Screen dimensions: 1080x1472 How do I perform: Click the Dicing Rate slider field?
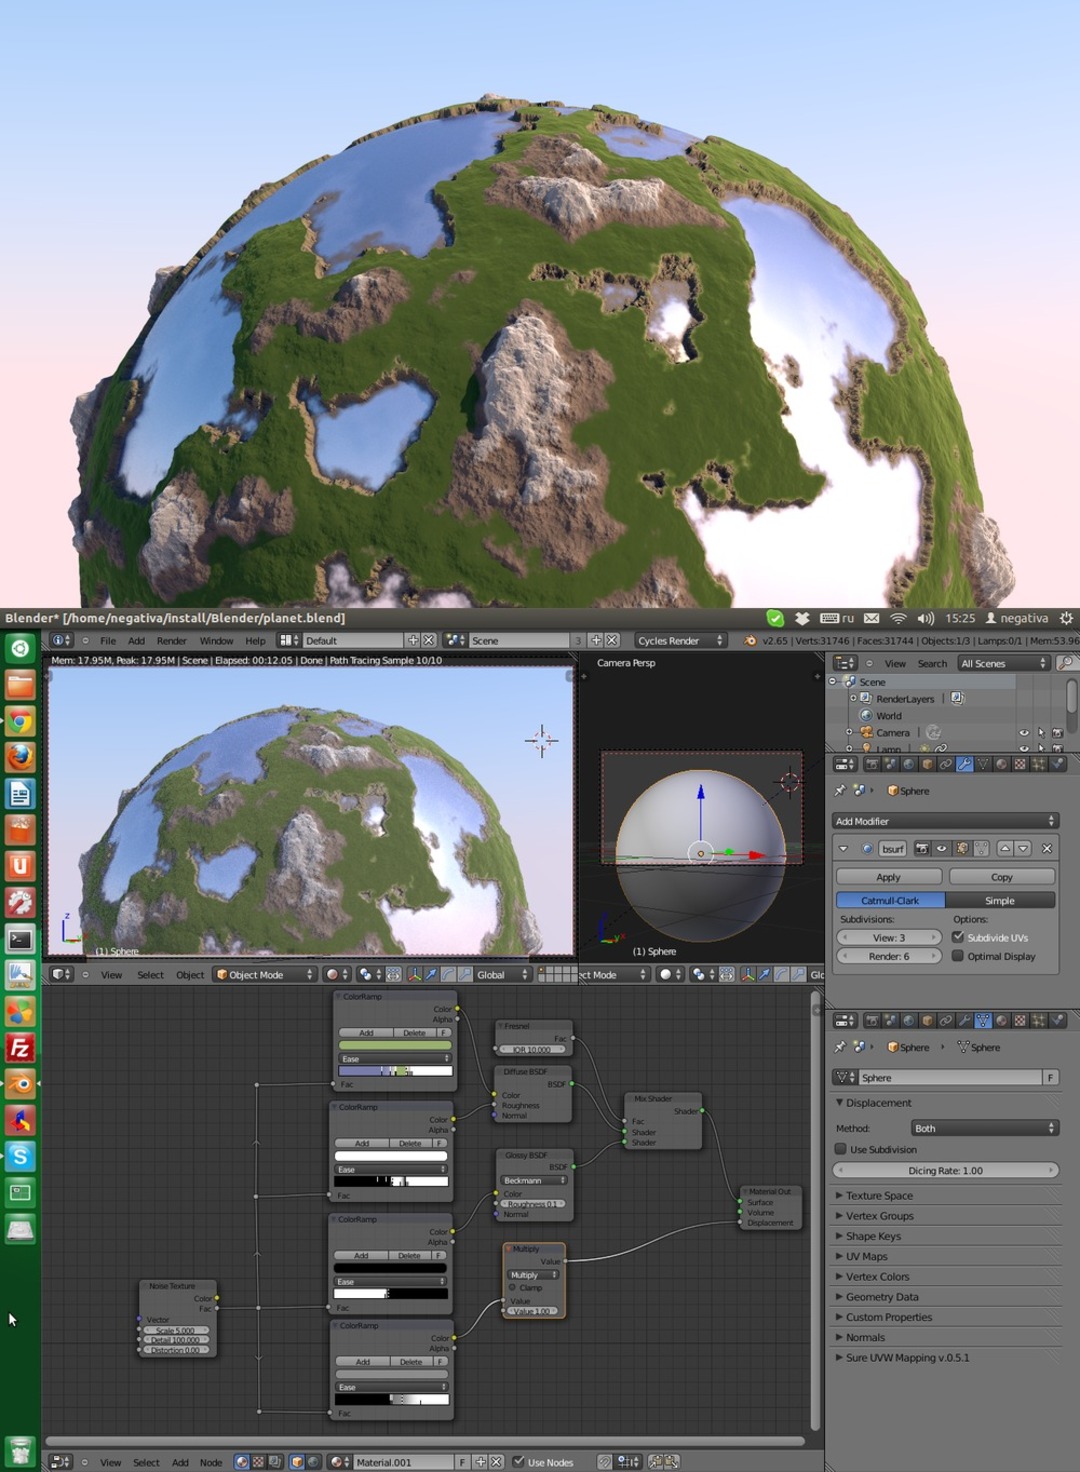click(945, 1171)
